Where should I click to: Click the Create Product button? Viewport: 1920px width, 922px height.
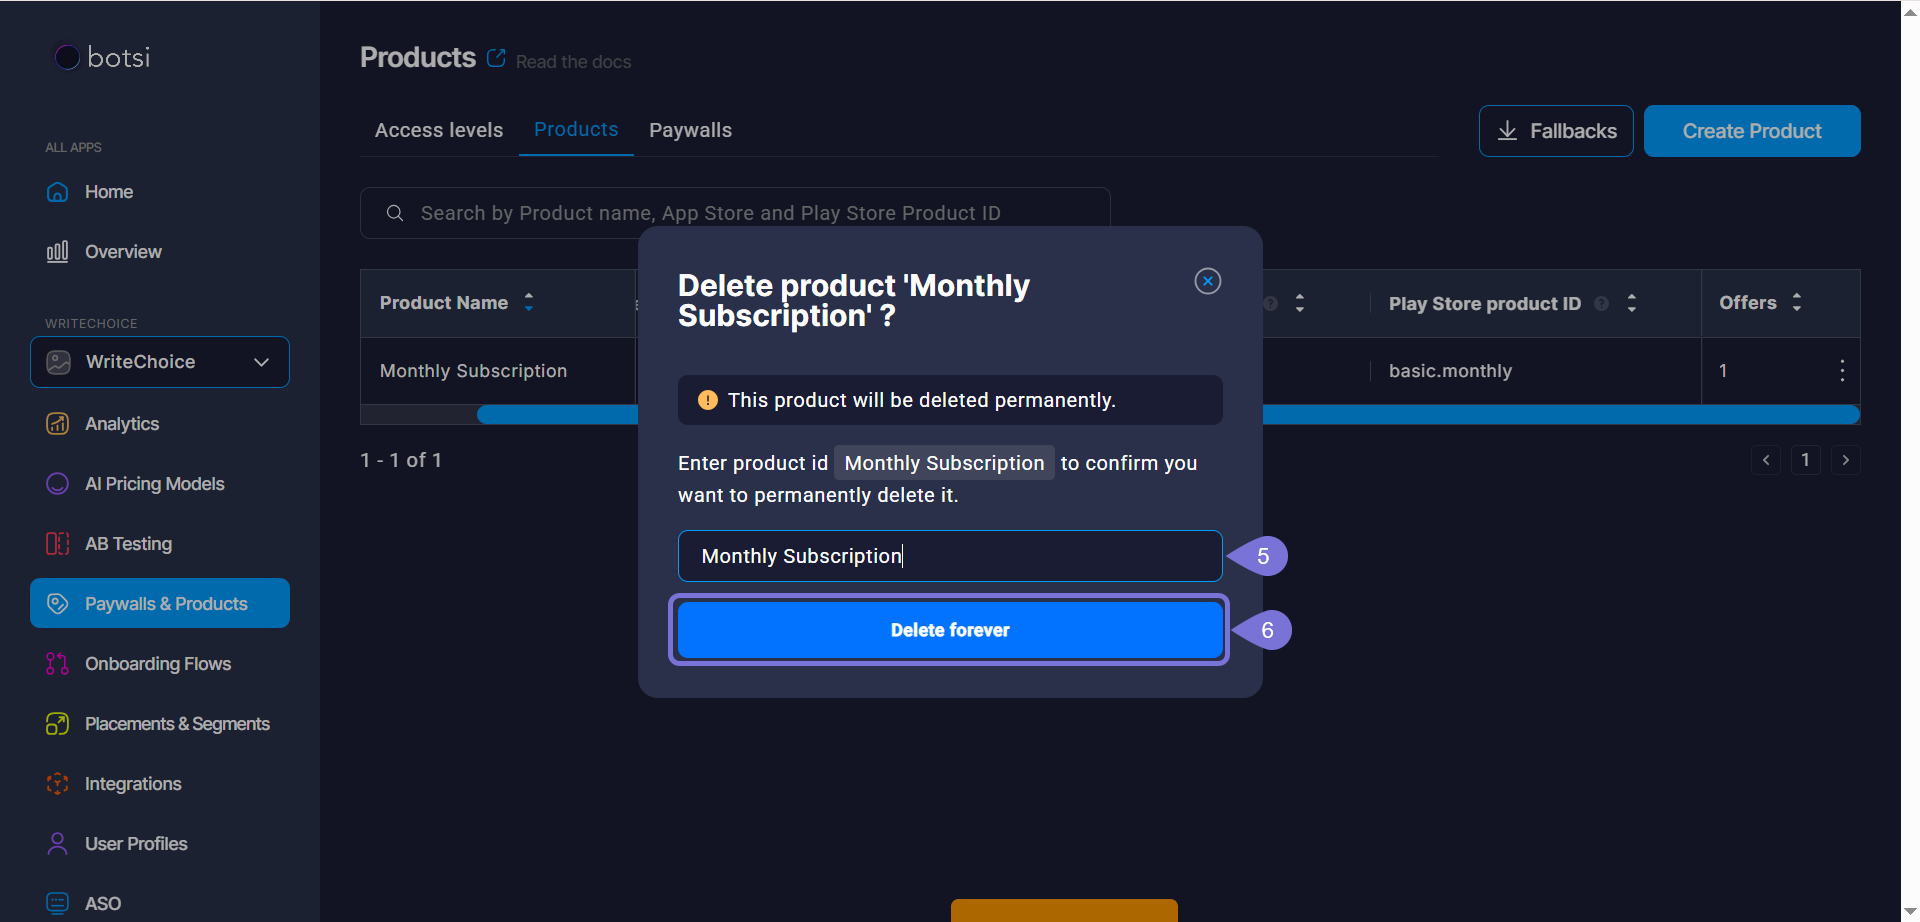(1751, 131)
